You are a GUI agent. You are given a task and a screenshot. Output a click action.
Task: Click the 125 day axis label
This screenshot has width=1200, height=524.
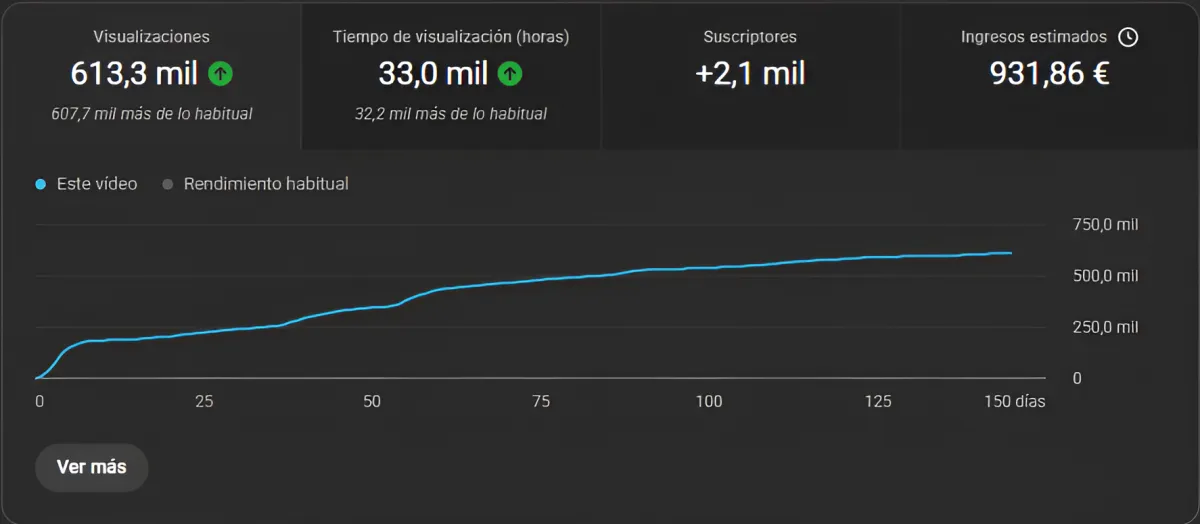click(x=878, y=402)
